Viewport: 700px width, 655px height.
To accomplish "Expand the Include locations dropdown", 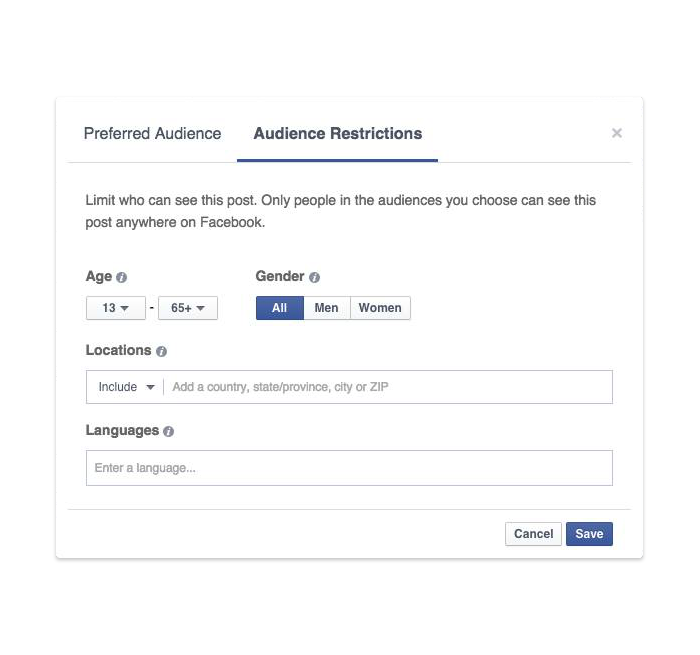I will click(x=126, y=387).
